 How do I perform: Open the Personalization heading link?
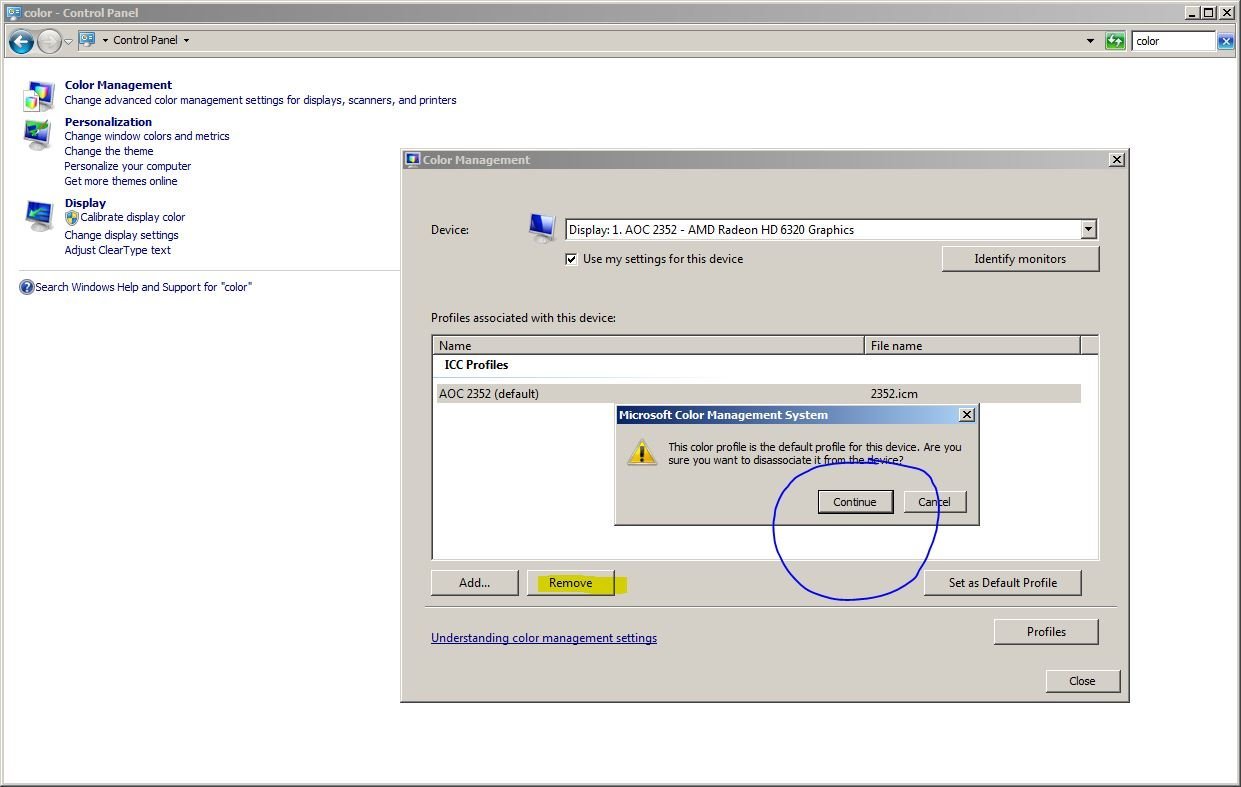[x=108, y=122]
